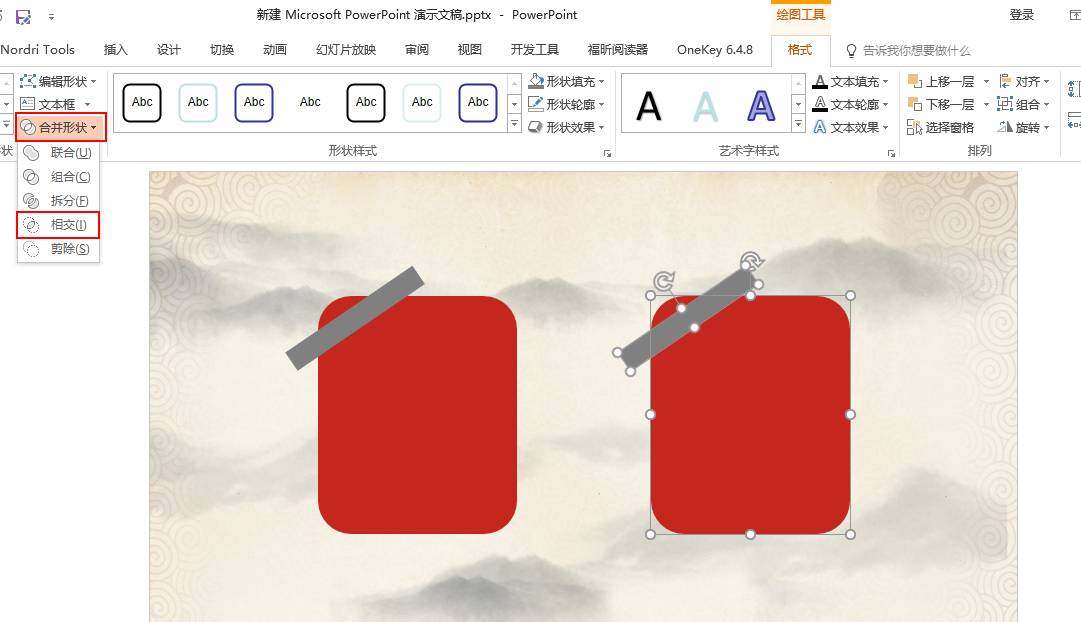Click the save icon in quick access toolbar

23,16
